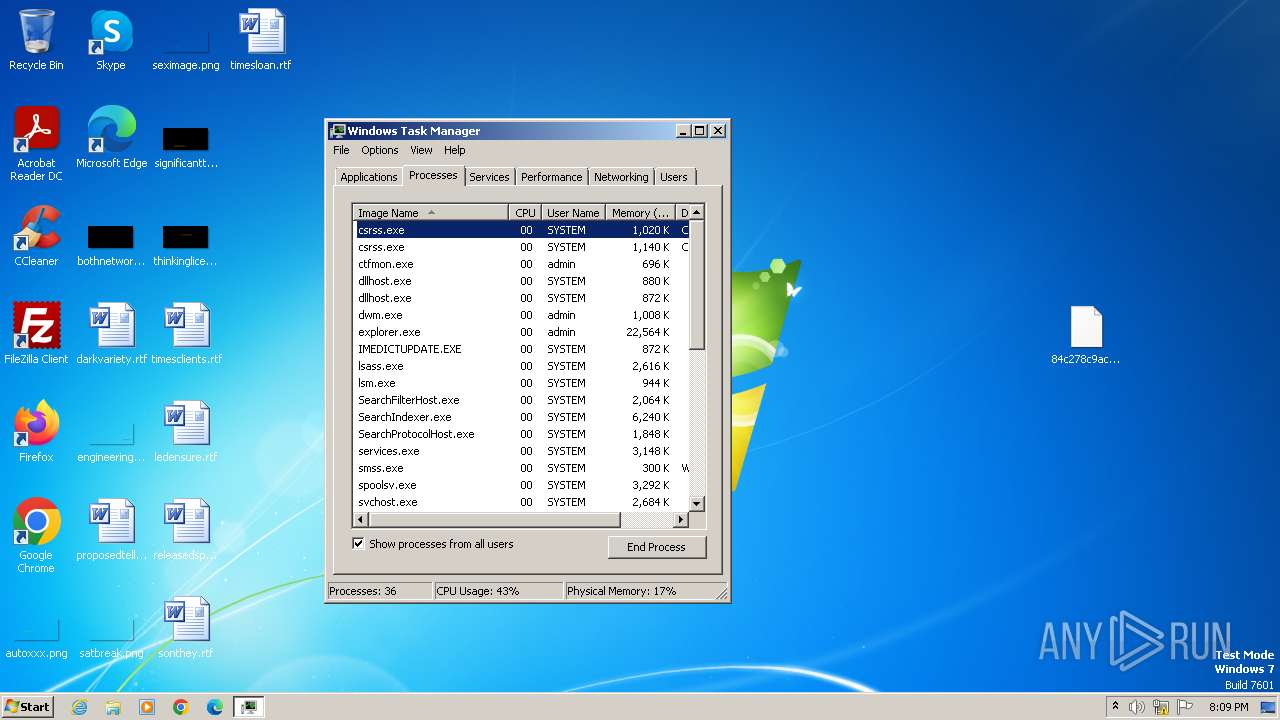Switch to the Applications tab
The height and width of the screenshot is (720, 1280).
click(x=369, y=177)
